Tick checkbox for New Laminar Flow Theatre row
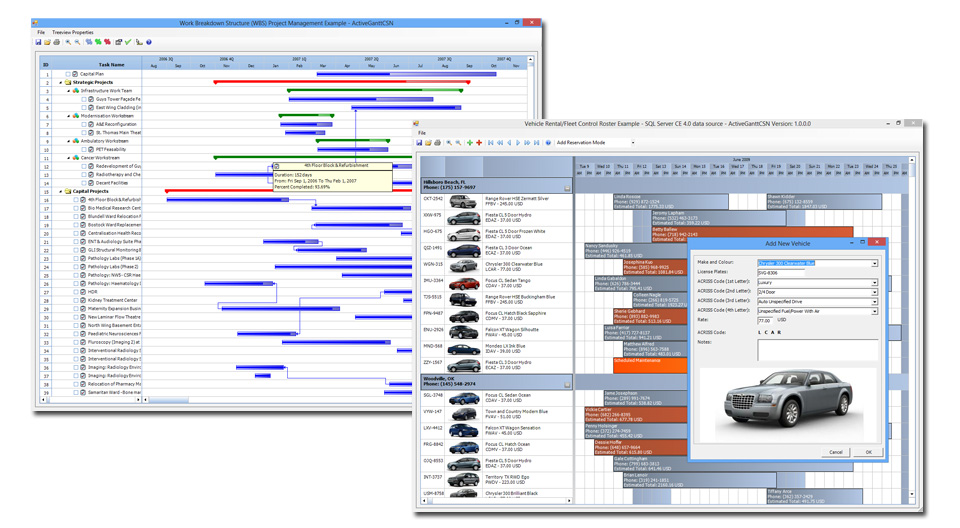The image size is (960, 528). pos(77,317)
